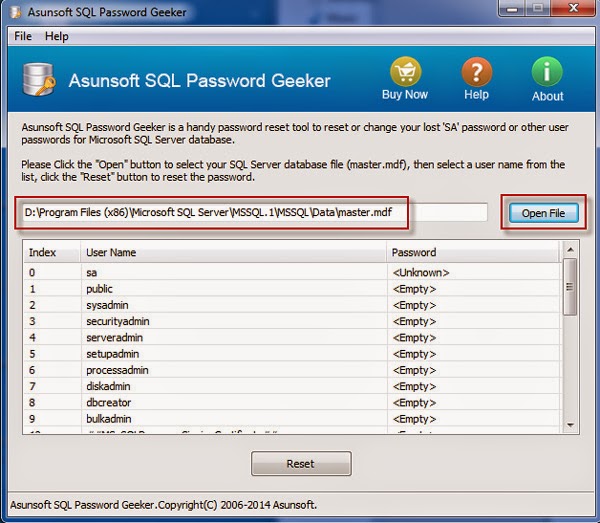The width and height of the screenshot is (600, 523).
Task: Open the Help menu
Action: [x=57, y=36]
